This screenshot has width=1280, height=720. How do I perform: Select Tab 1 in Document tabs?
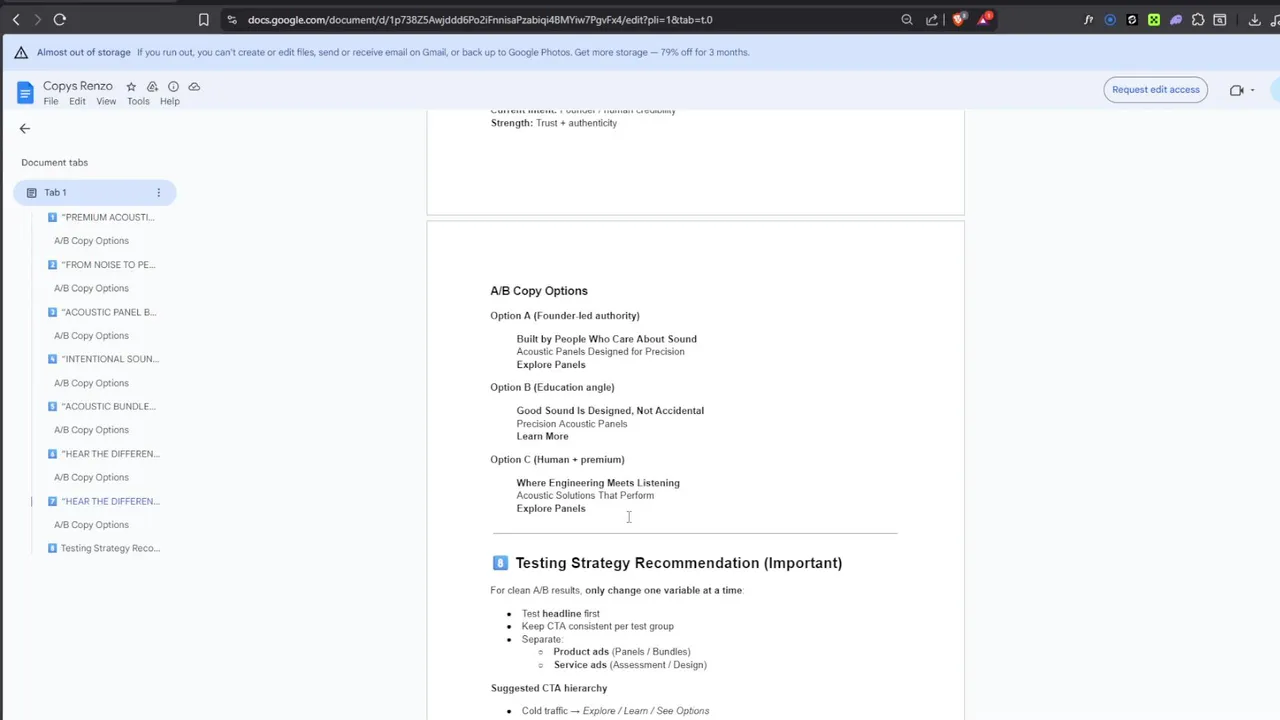pos(95,192)
